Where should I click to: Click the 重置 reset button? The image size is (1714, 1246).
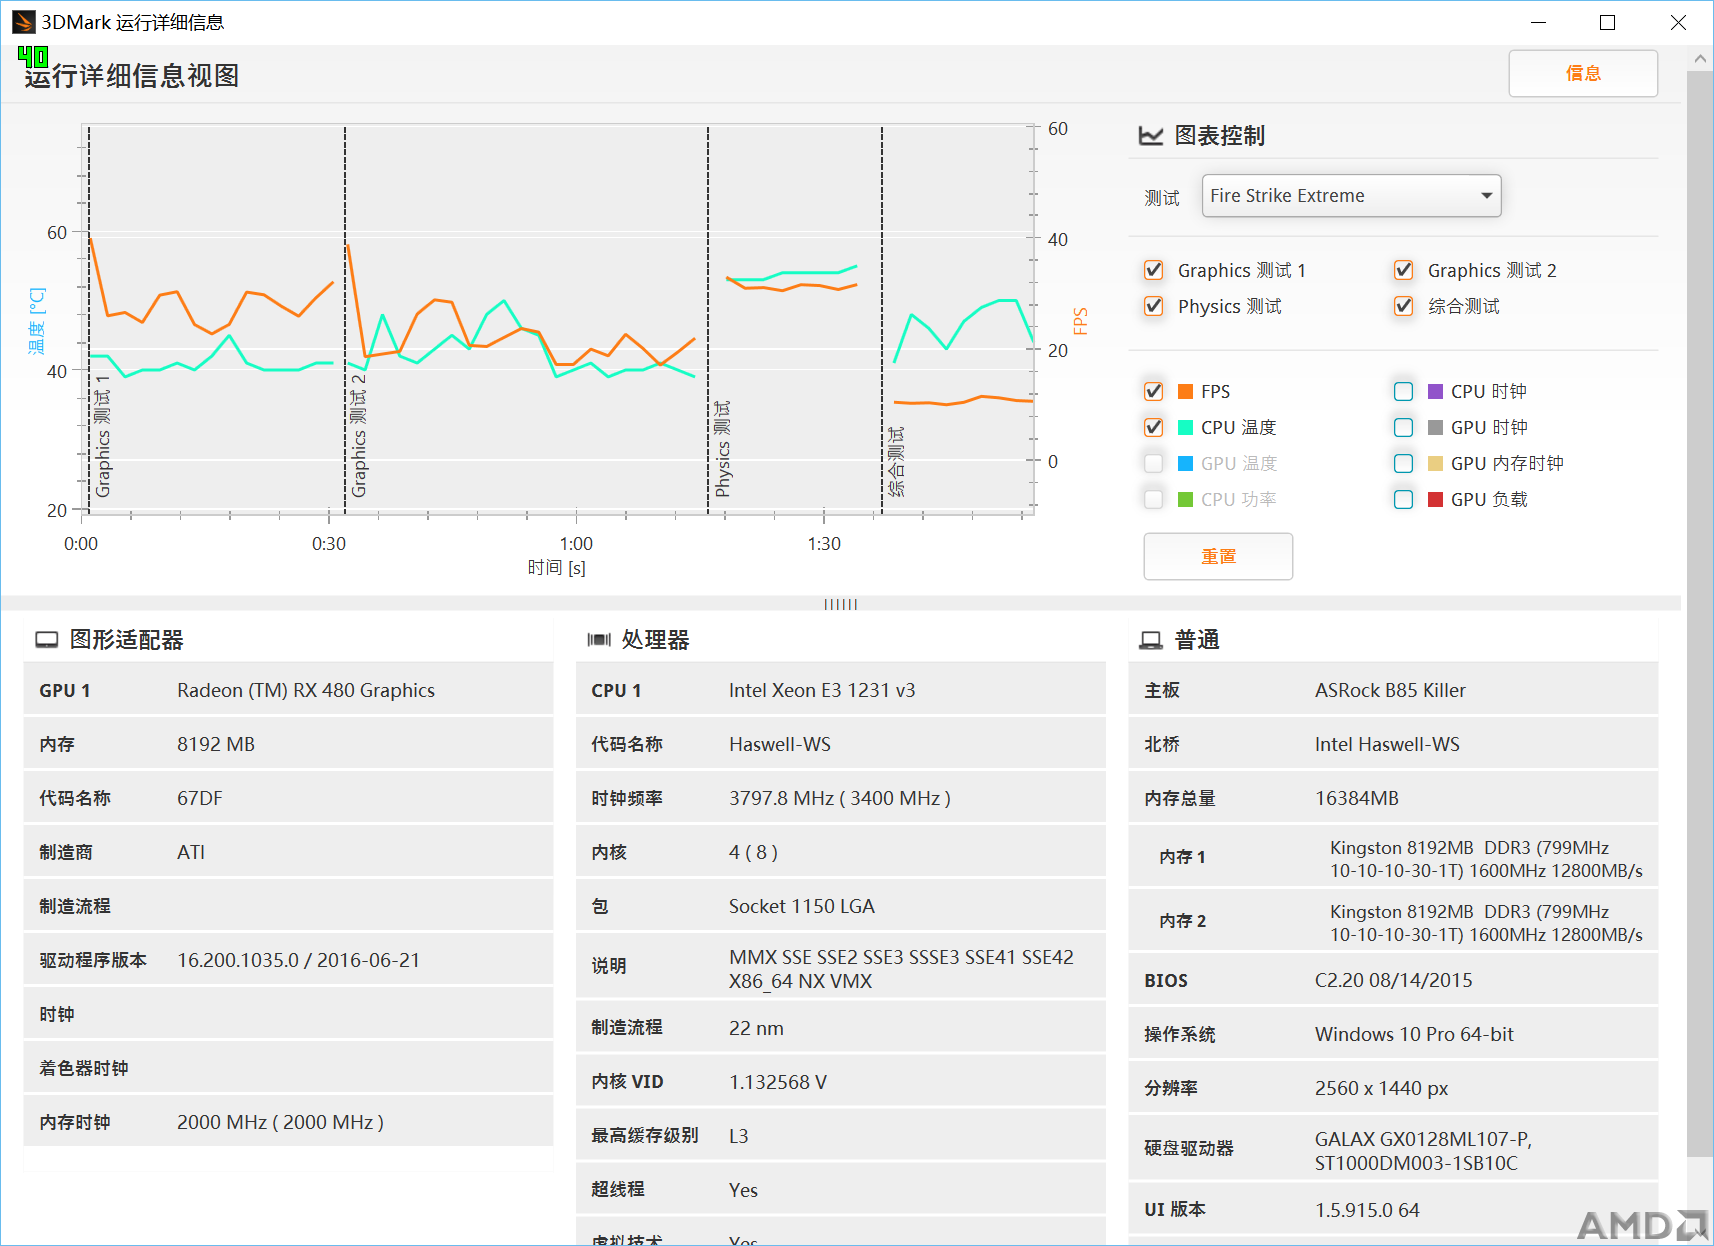click(1218, 556)
